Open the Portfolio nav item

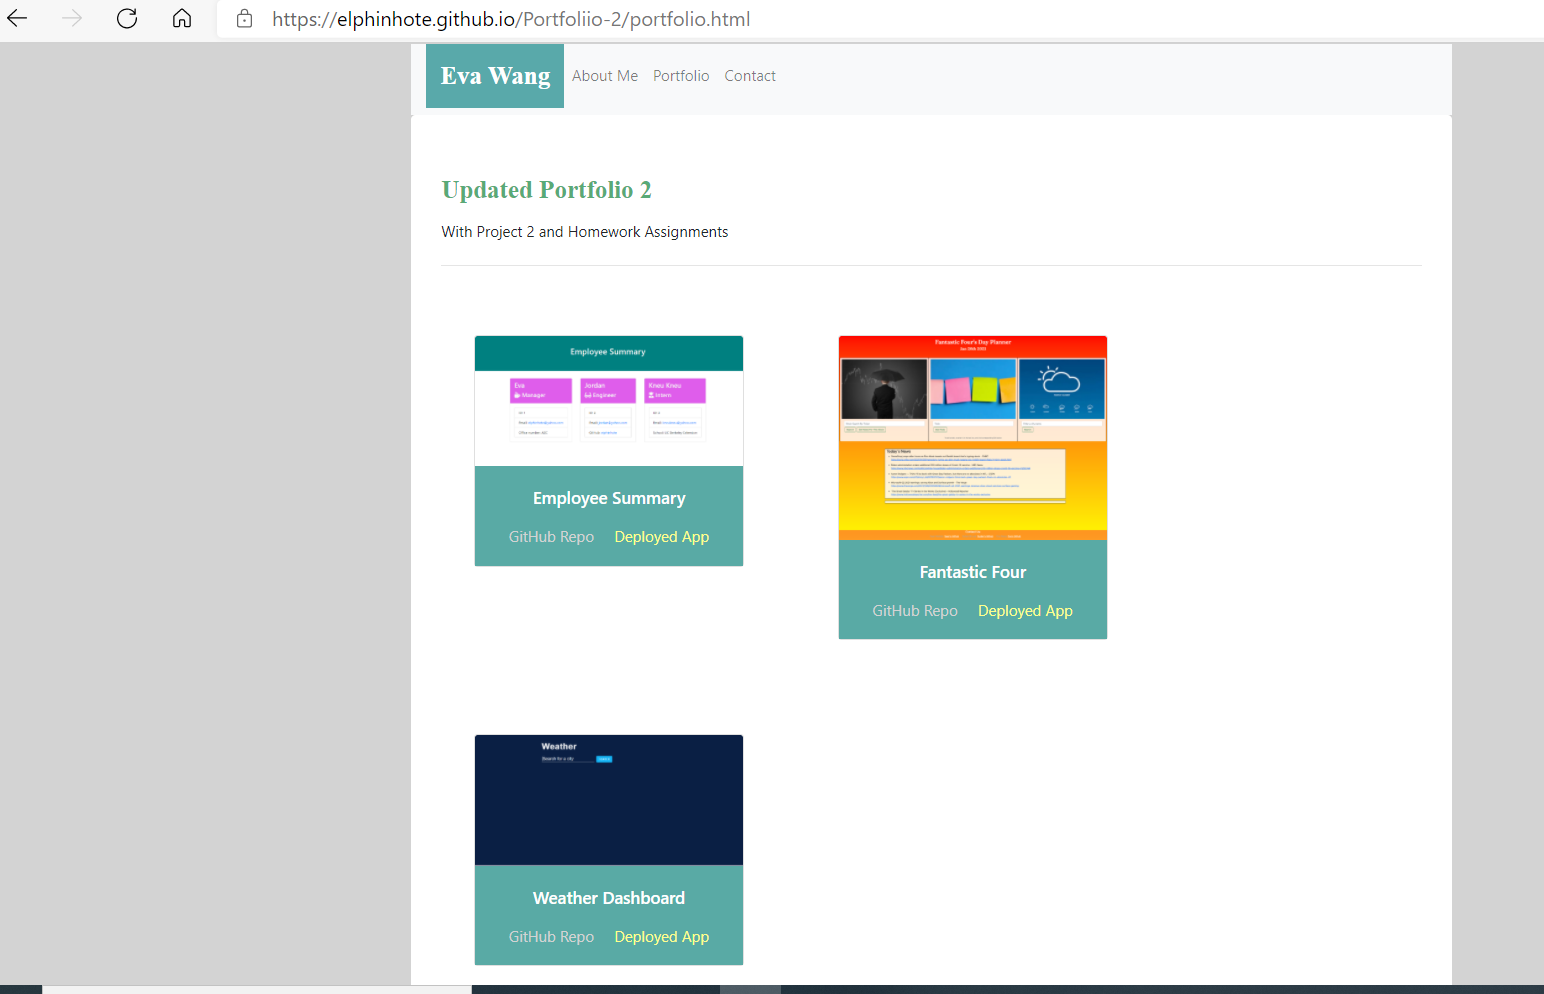tap(681, 76)
